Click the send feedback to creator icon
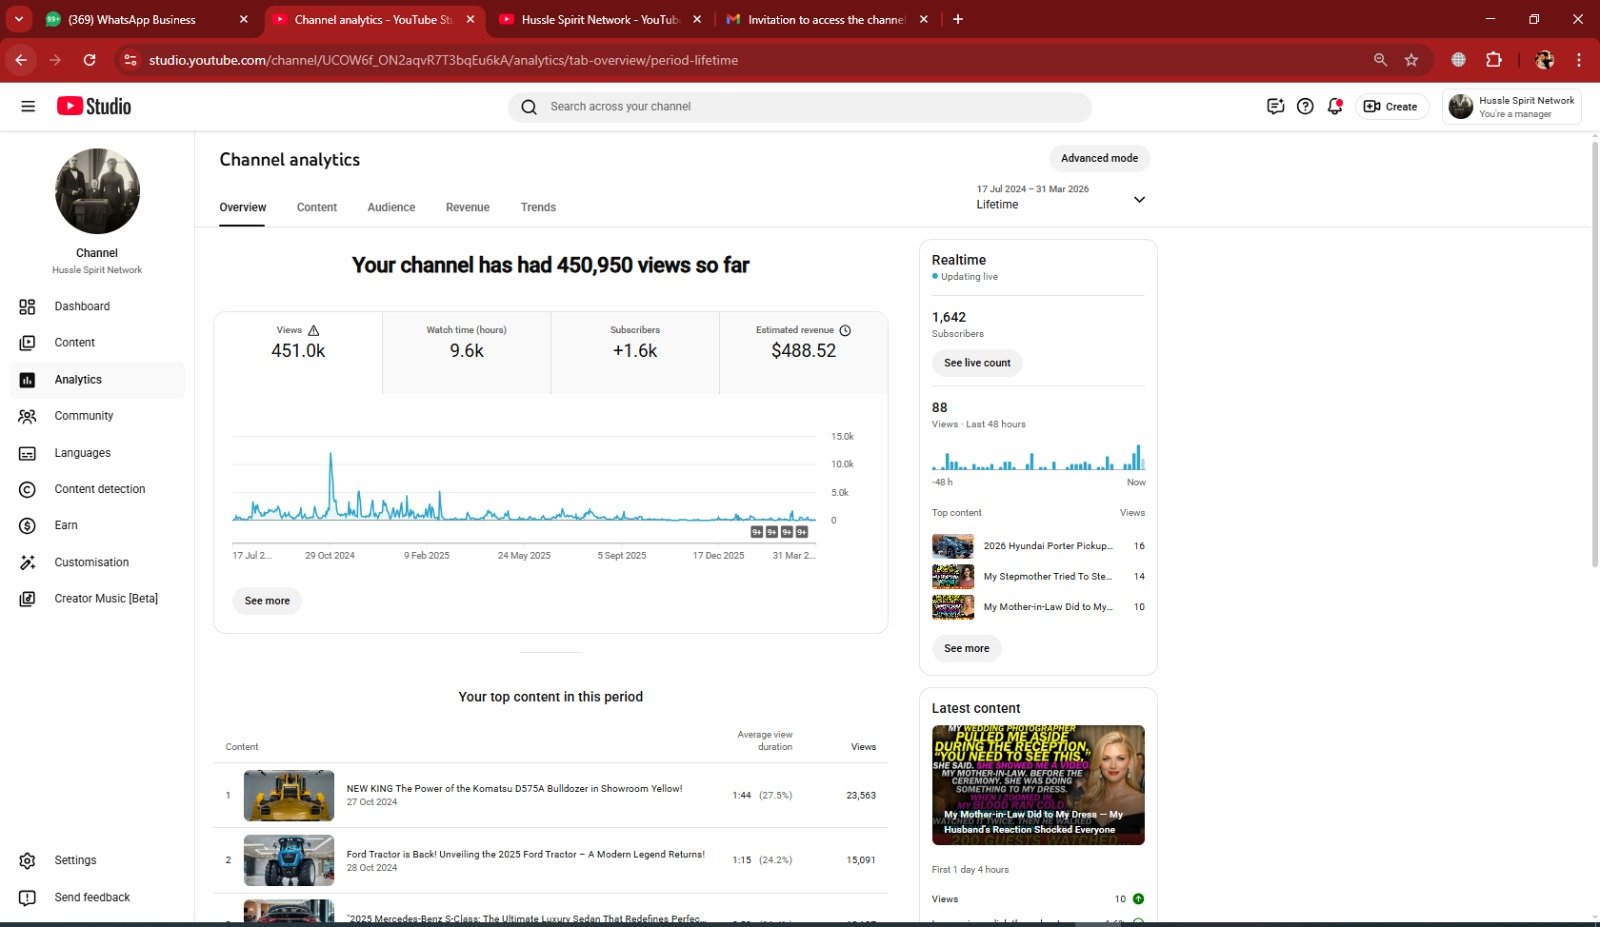1600x927 pixels. 1275,106
